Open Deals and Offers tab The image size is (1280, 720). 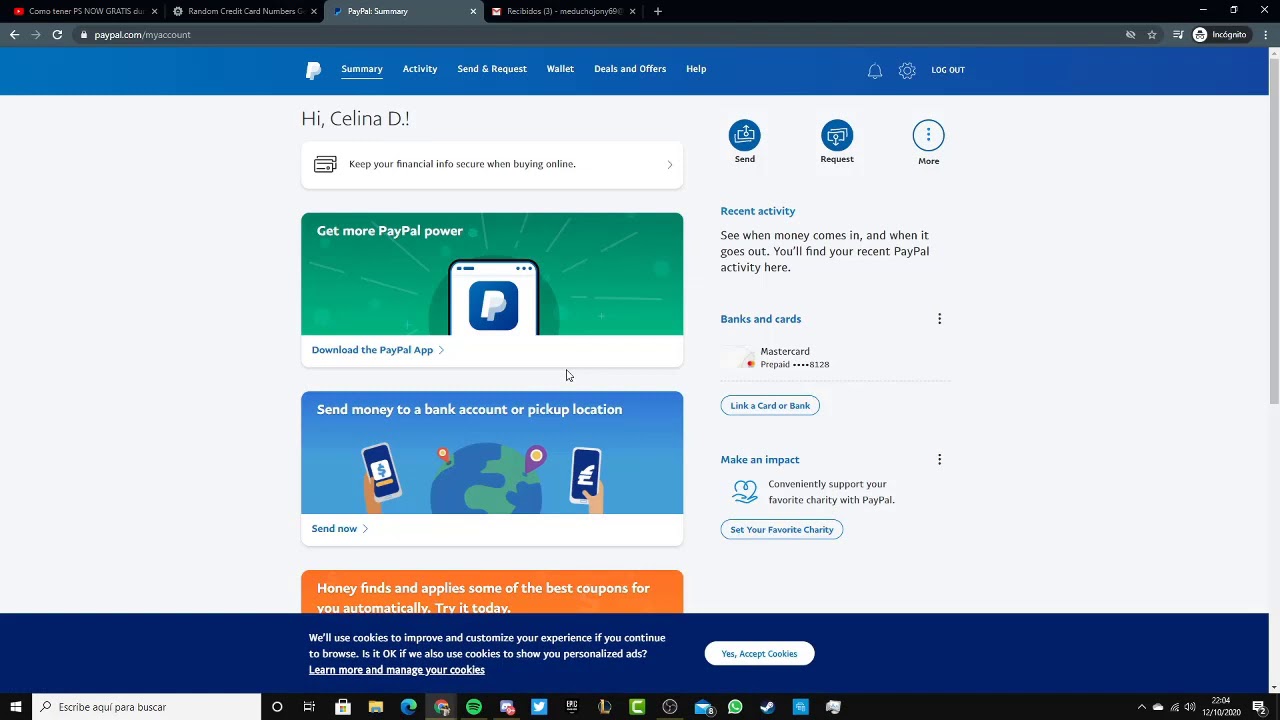[x=630, y=69]
